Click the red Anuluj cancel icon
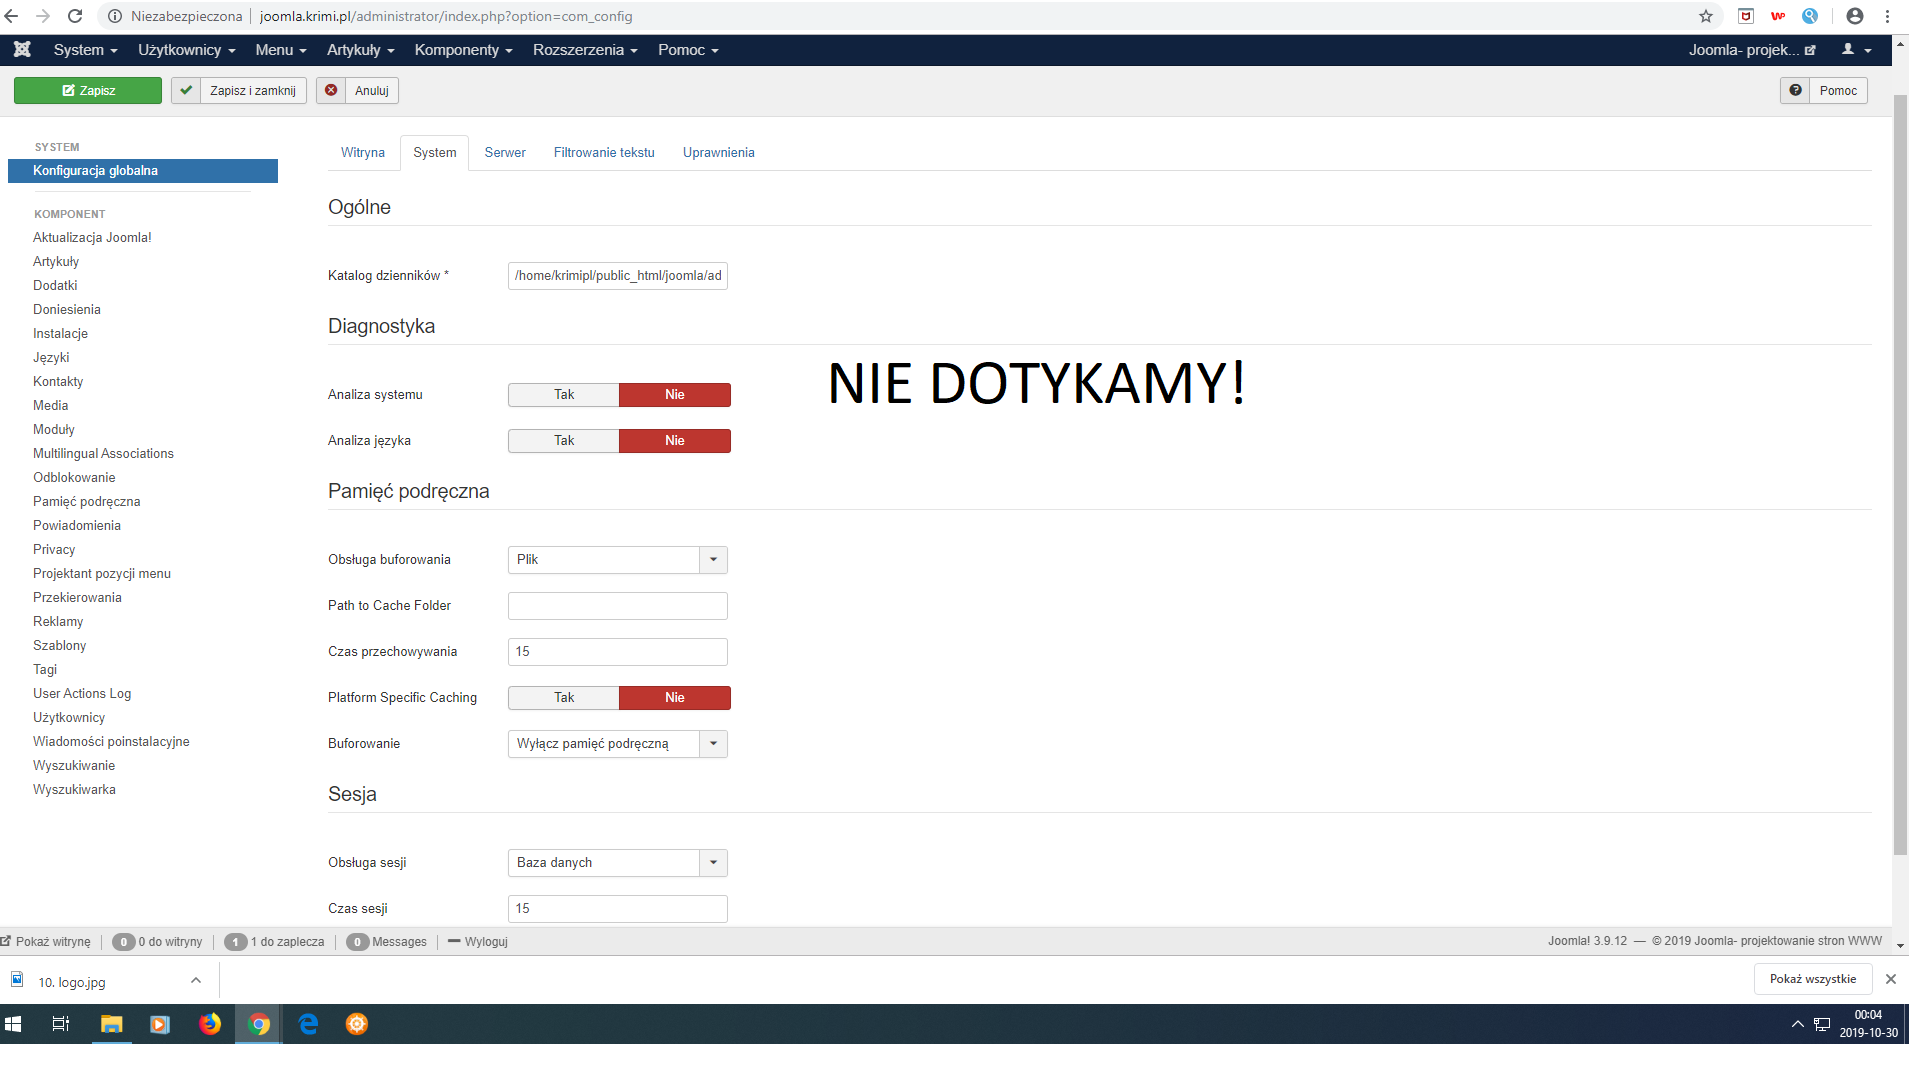Viewport: 1920px width, 1080px height. click(331, 90)
